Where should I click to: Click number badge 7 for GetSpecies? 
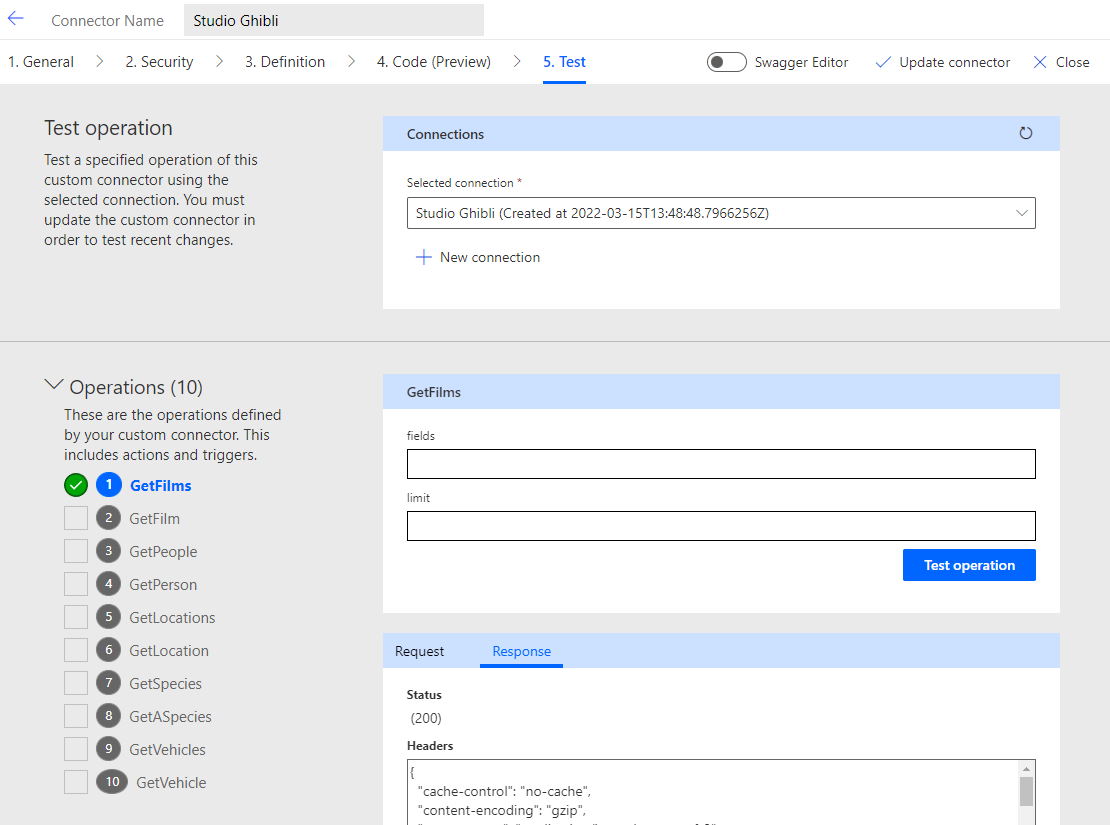108,683
